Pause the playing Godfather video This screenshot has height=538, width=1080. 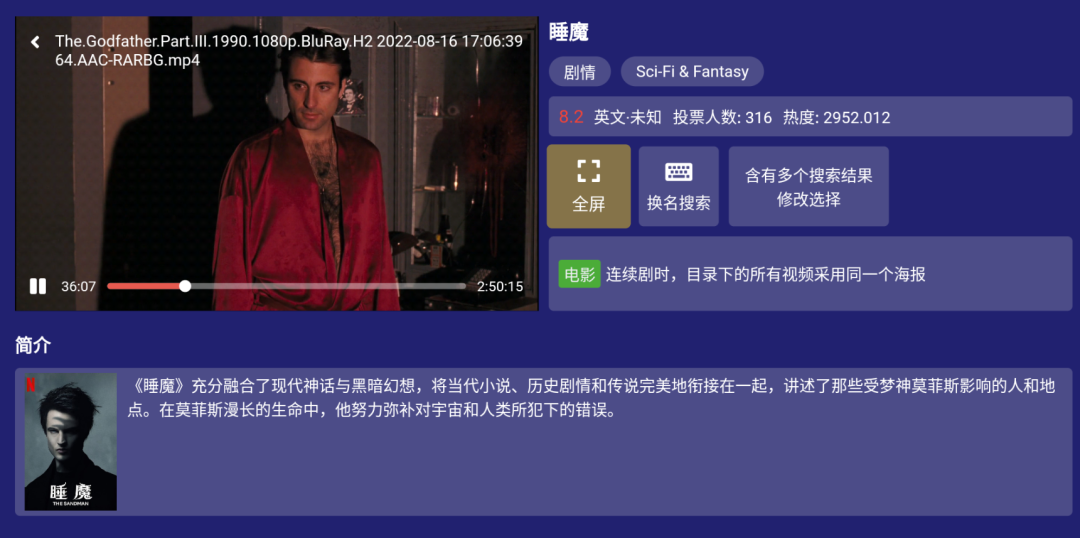coord(38,287)
